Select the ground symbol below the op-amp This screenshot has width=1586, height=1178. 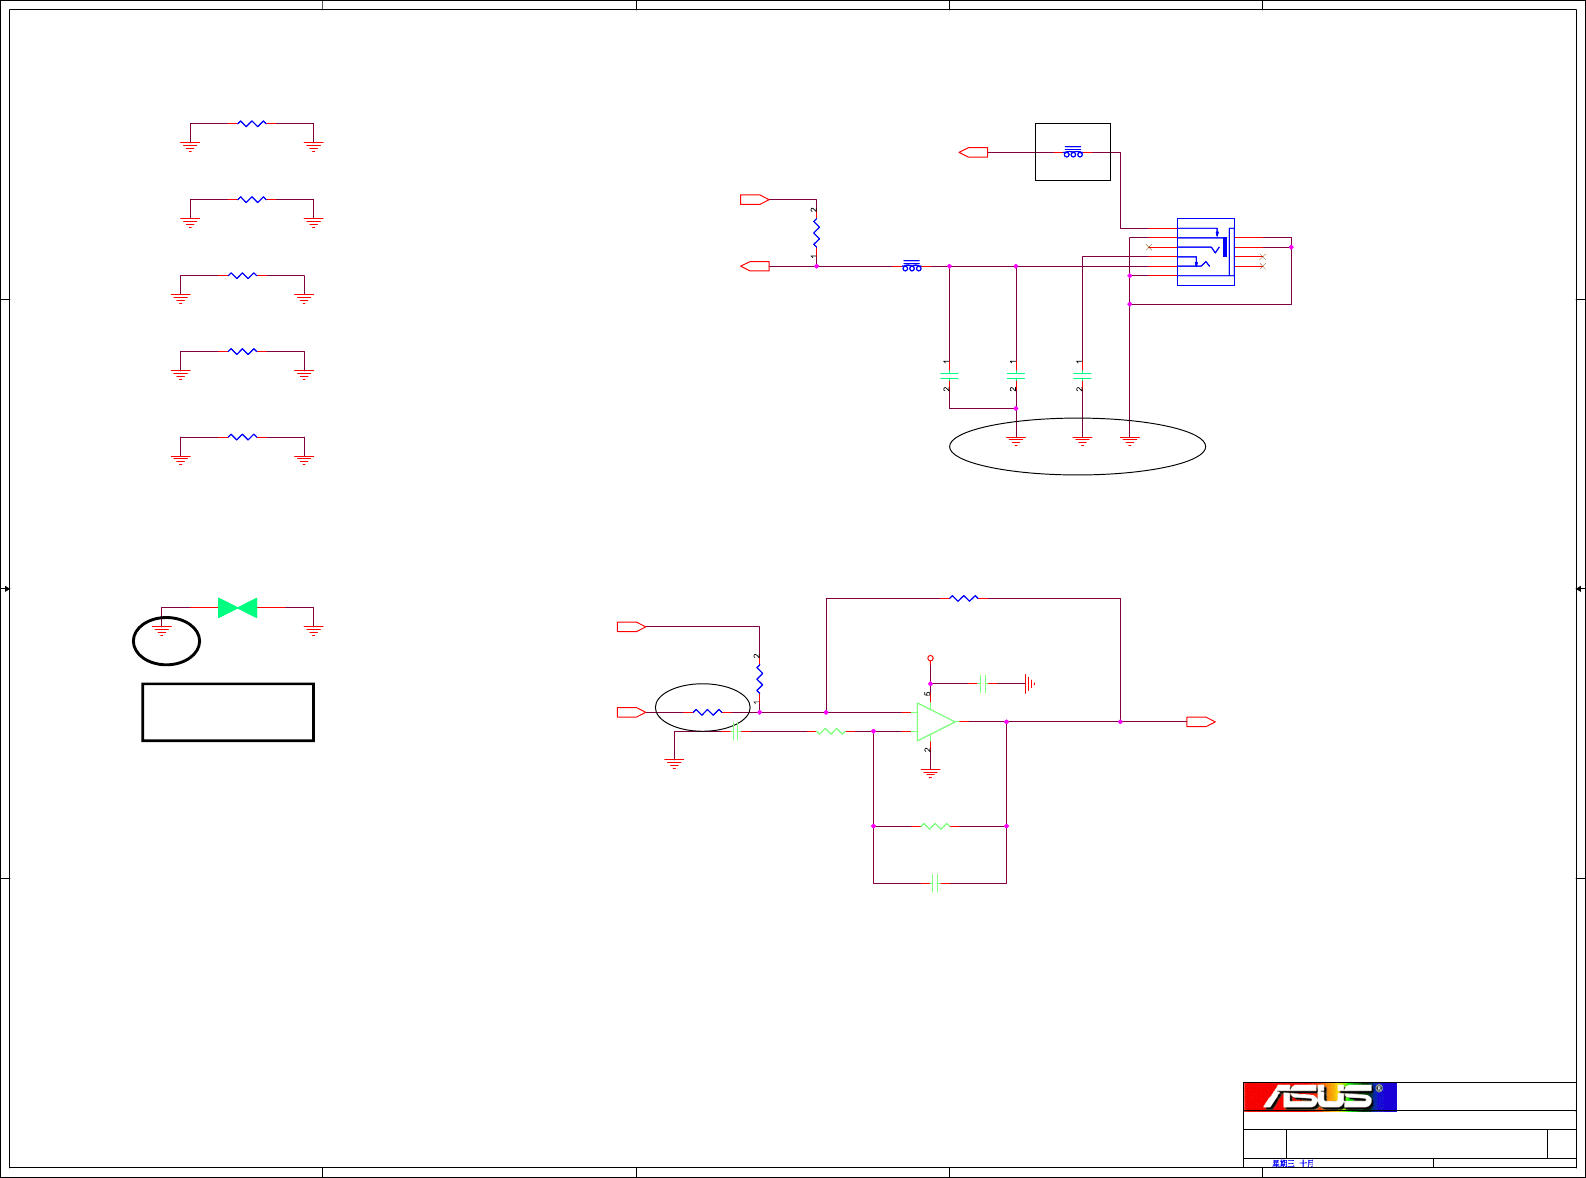pos(930,772)
